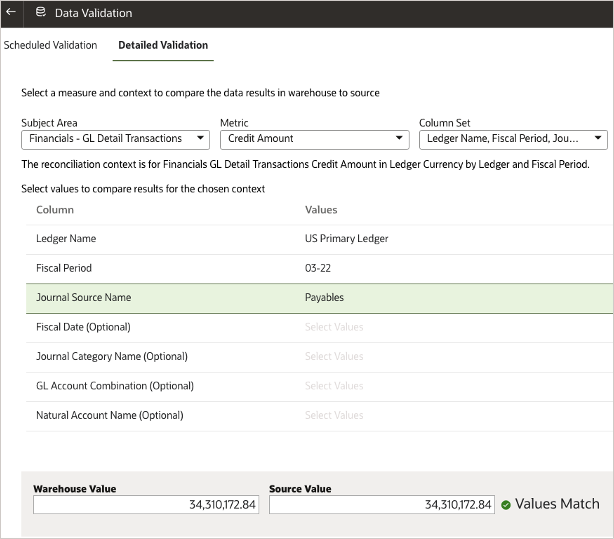Viewport: 614px width, 539px height.
Task: Select values for GL Account Combination
Action: [x=334, y=386]
